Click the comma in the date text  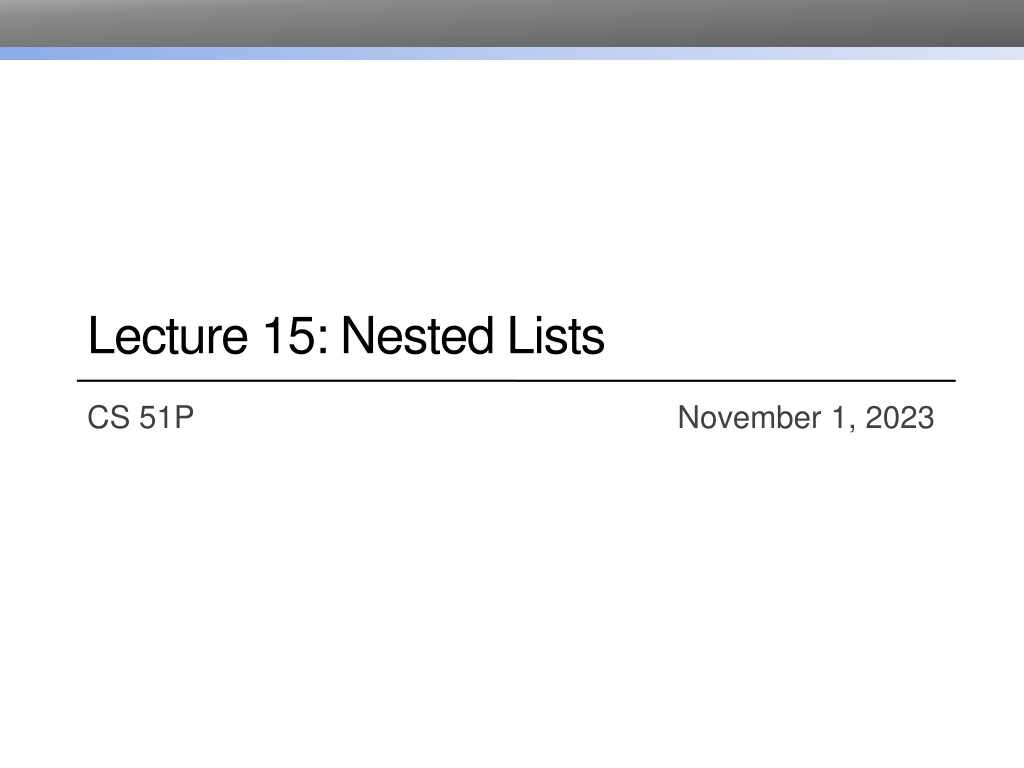(x=851, y=426)
